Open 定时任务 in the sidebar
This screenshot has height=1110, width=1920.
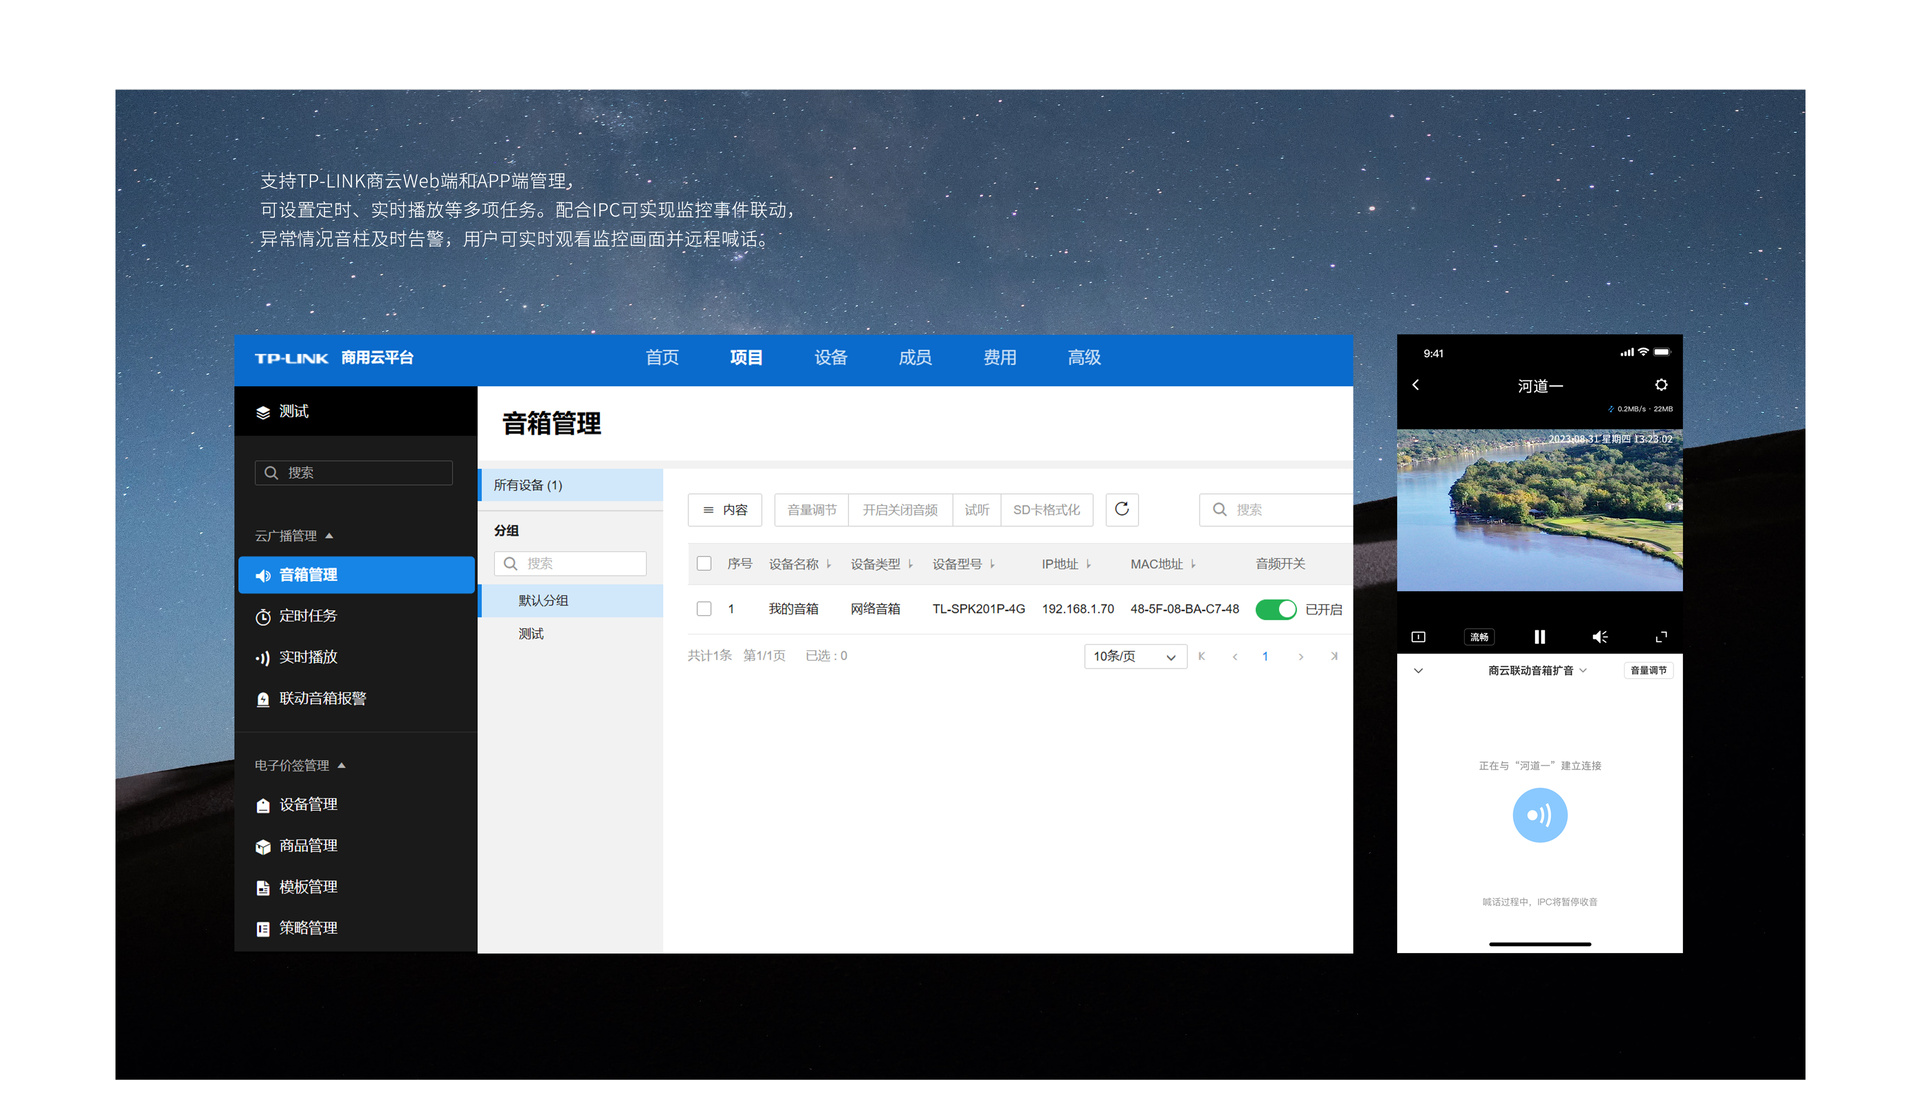point(308,616)
